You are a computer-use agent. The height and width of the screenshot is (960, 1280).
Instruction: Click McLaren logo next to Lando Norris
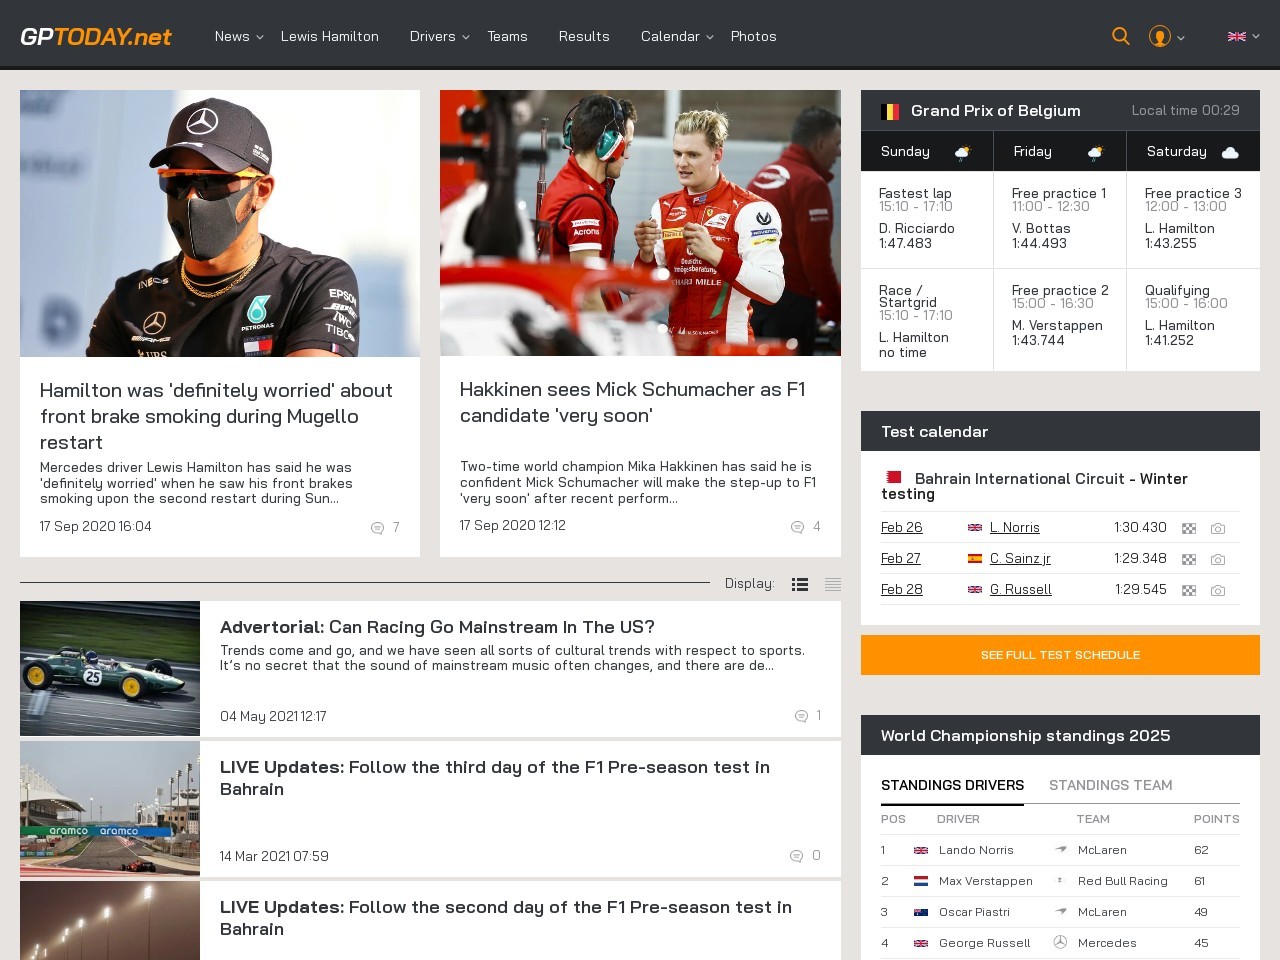pos(1061,849)
